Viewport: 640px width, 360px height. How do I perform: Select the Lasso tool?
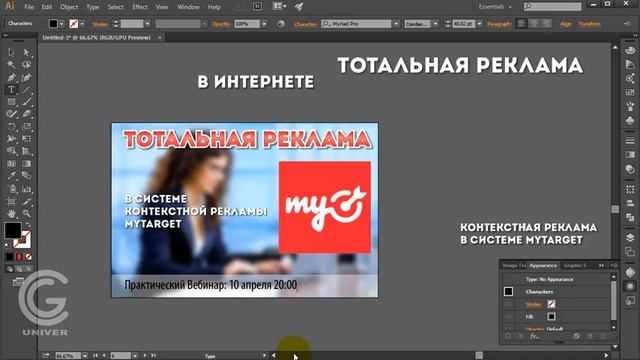click(x=27, y=64)
